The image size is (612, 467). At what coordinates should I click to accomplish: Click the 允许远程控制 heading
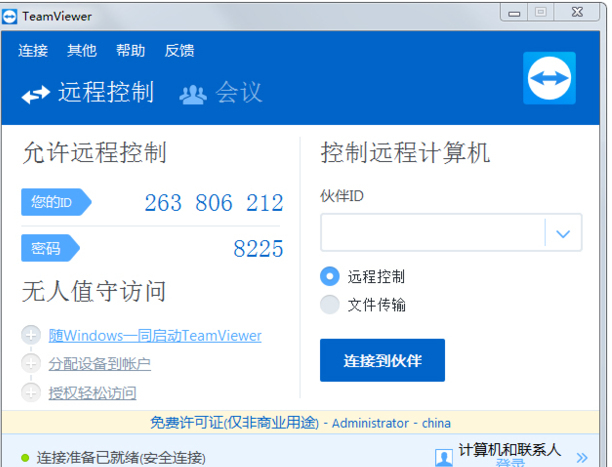point(94,152)
